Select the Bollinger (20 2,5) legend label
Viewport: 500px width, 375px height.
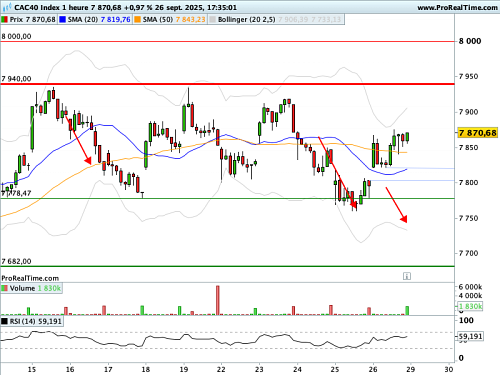(x=247, y=20)
